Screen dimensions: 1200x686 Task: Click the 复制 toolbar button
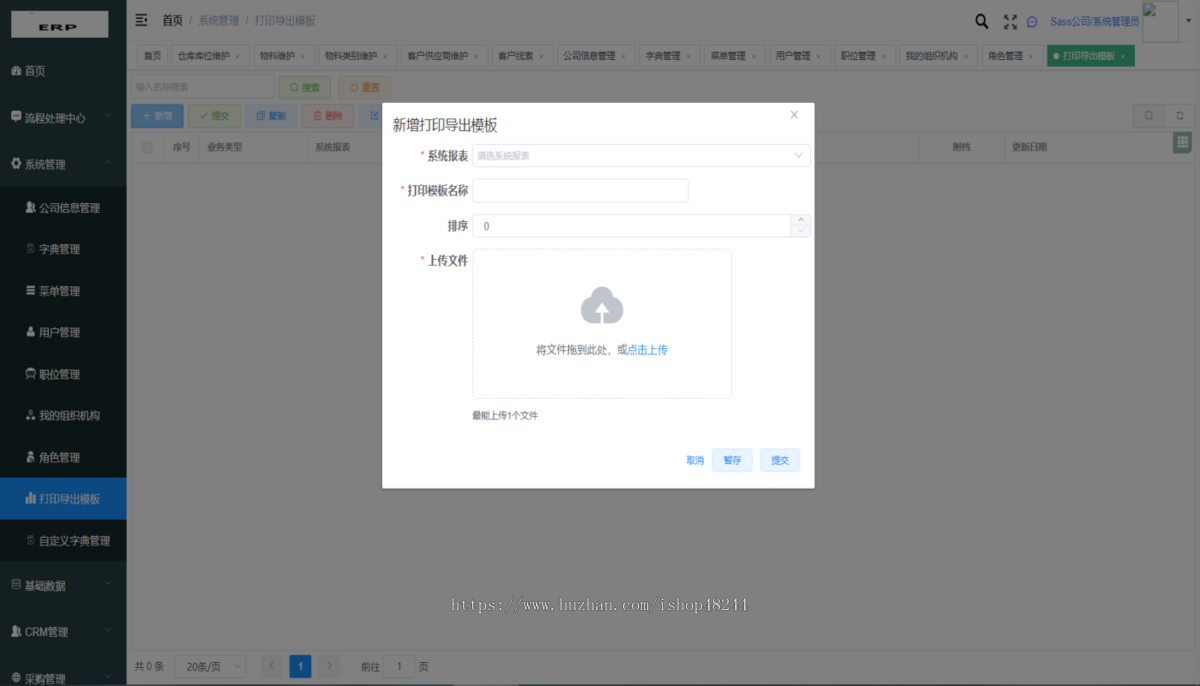click(271, 116)
